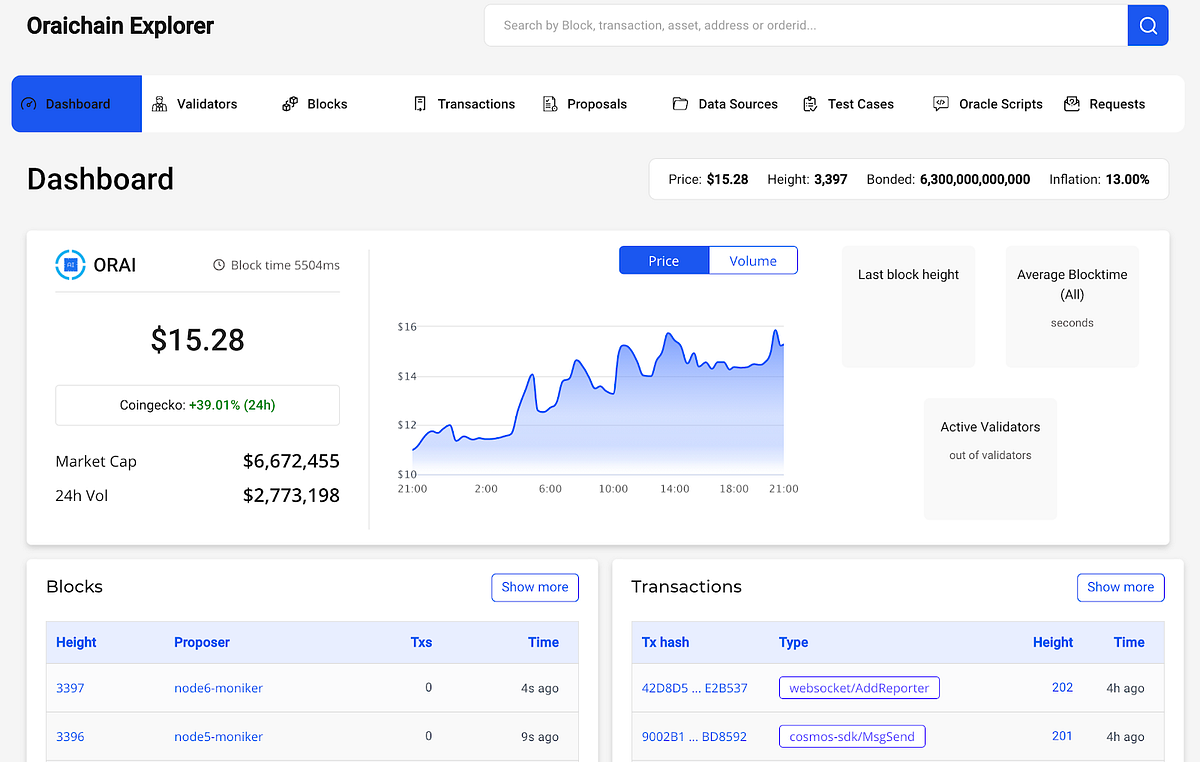Click the Oracle Scripts icon
The image size is (1200, 762).
940,103
